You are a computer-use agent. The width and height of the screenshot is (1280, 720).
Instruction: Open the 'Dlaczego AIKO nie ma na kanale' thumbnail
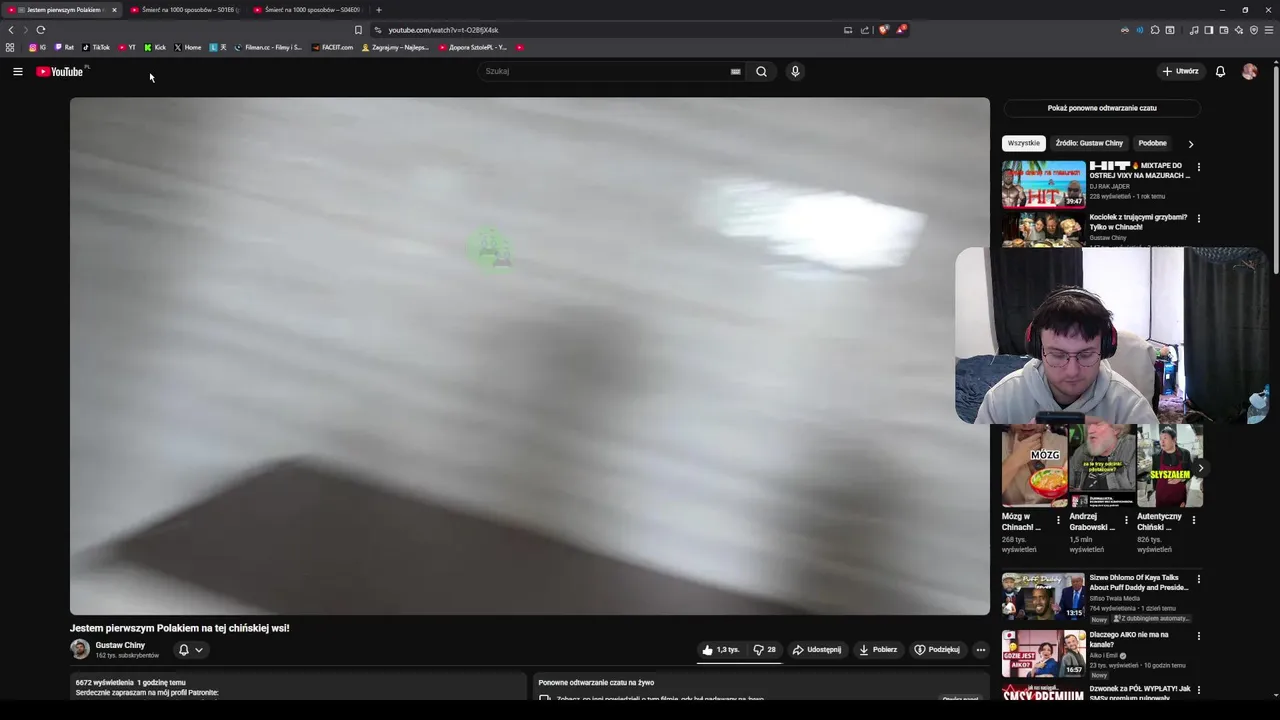coord(1043,654)
